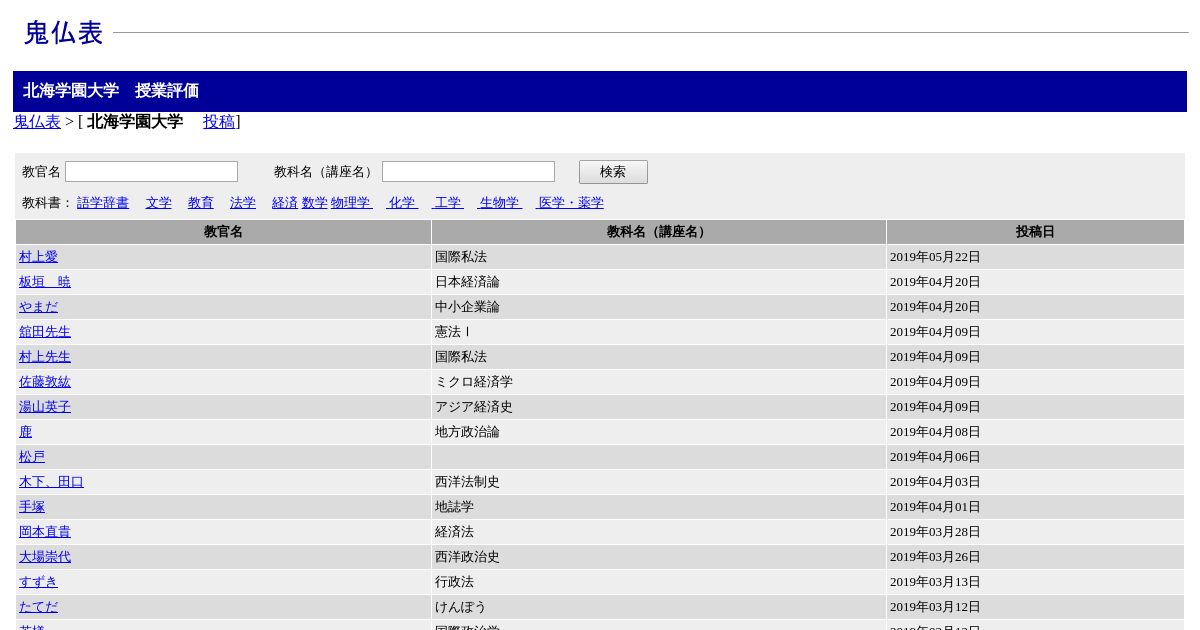Click the 北海学園大学 授業評価 banner
The image size is (1200, 630).
[600, 91]
